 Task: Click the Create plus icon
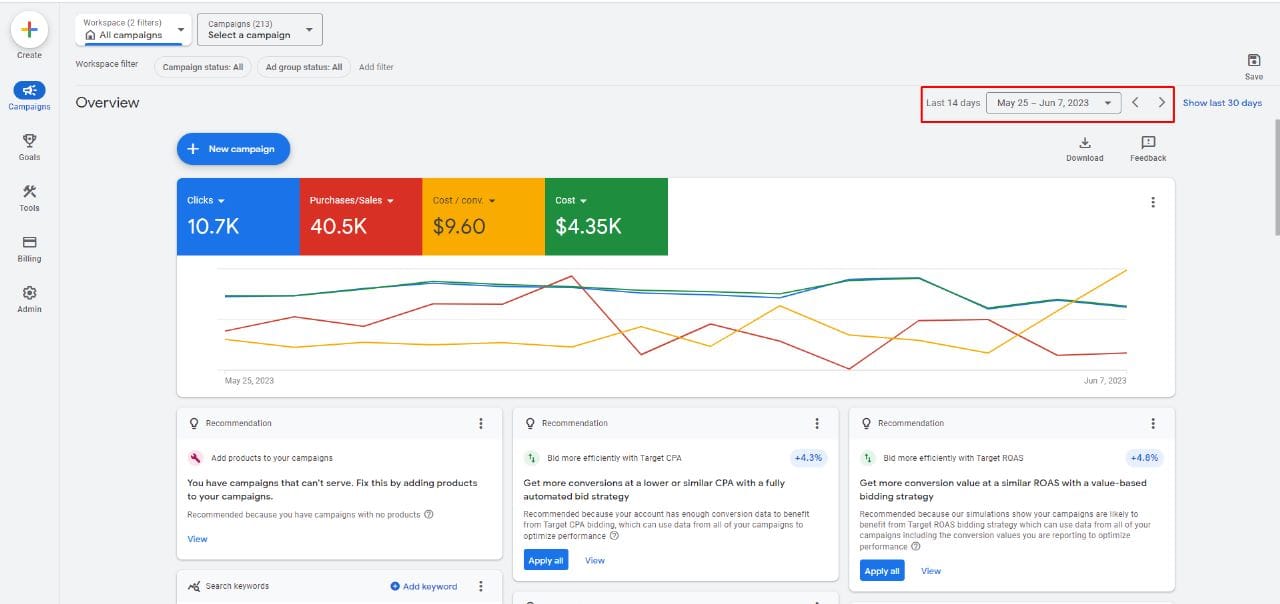[x=29, y=30]
